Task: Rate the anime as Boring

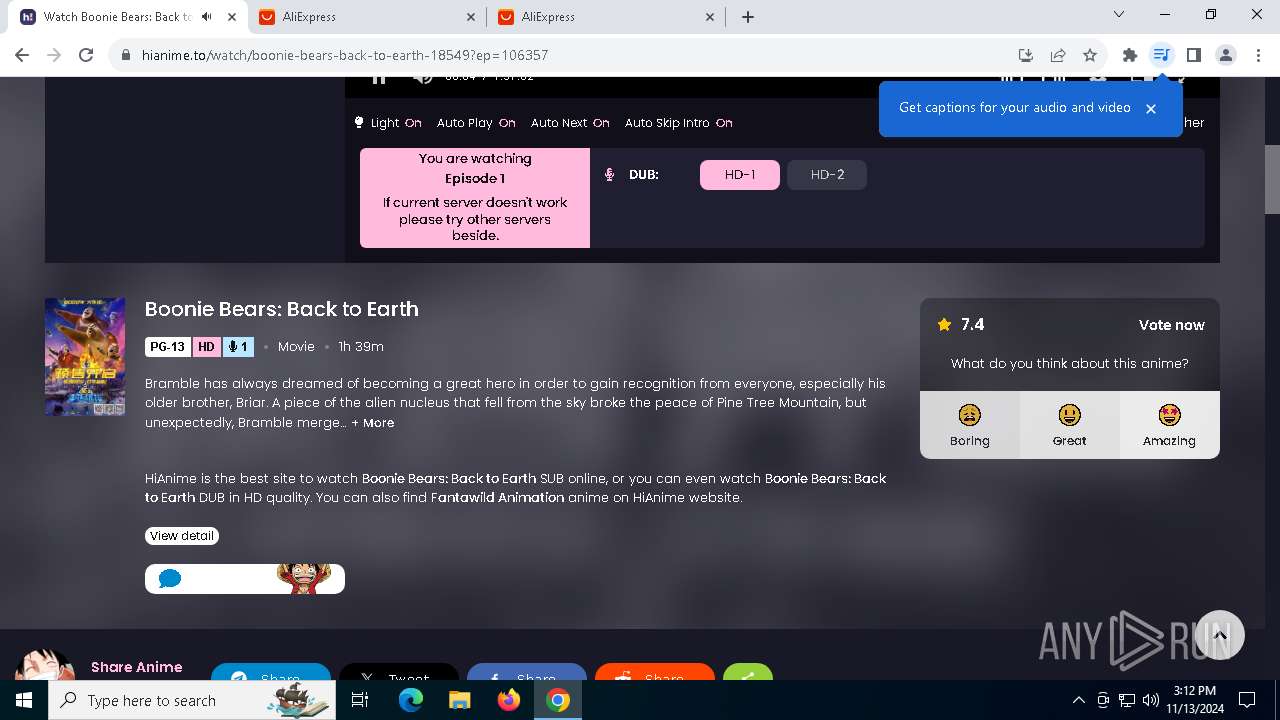Action: (970, 425)
